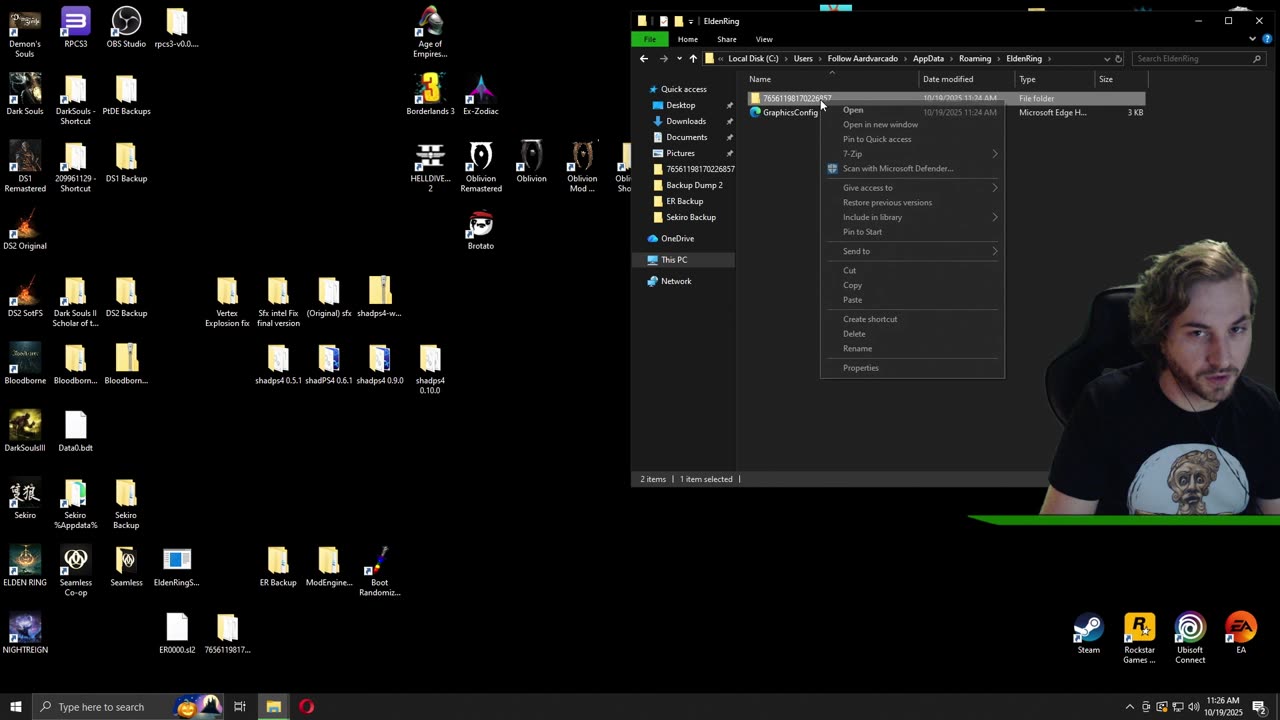Open ER Backup in Quick access sidebar
Screen dimensions: 1280x720
coord(685,201)
